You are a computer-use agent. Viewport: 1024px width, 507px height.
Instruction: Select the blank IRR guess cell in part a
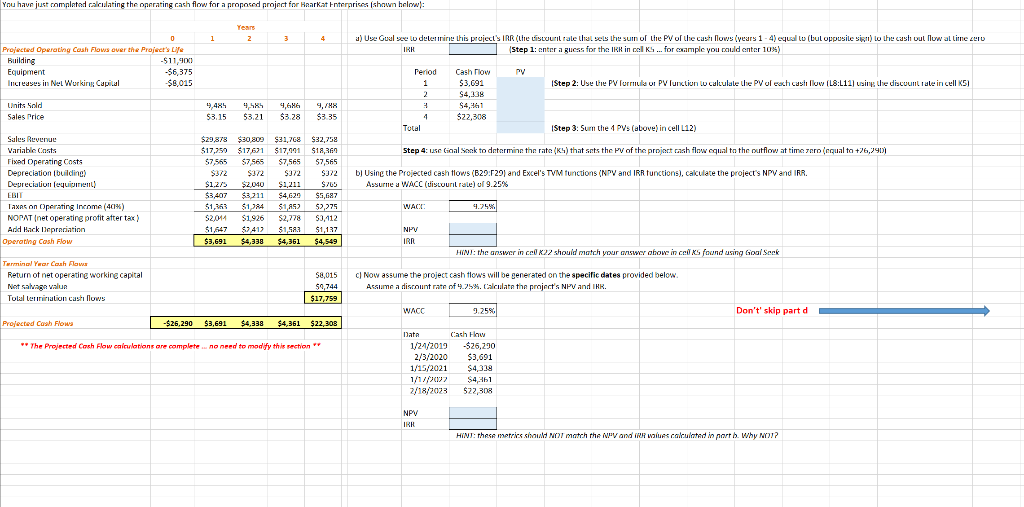click(473, 49)
